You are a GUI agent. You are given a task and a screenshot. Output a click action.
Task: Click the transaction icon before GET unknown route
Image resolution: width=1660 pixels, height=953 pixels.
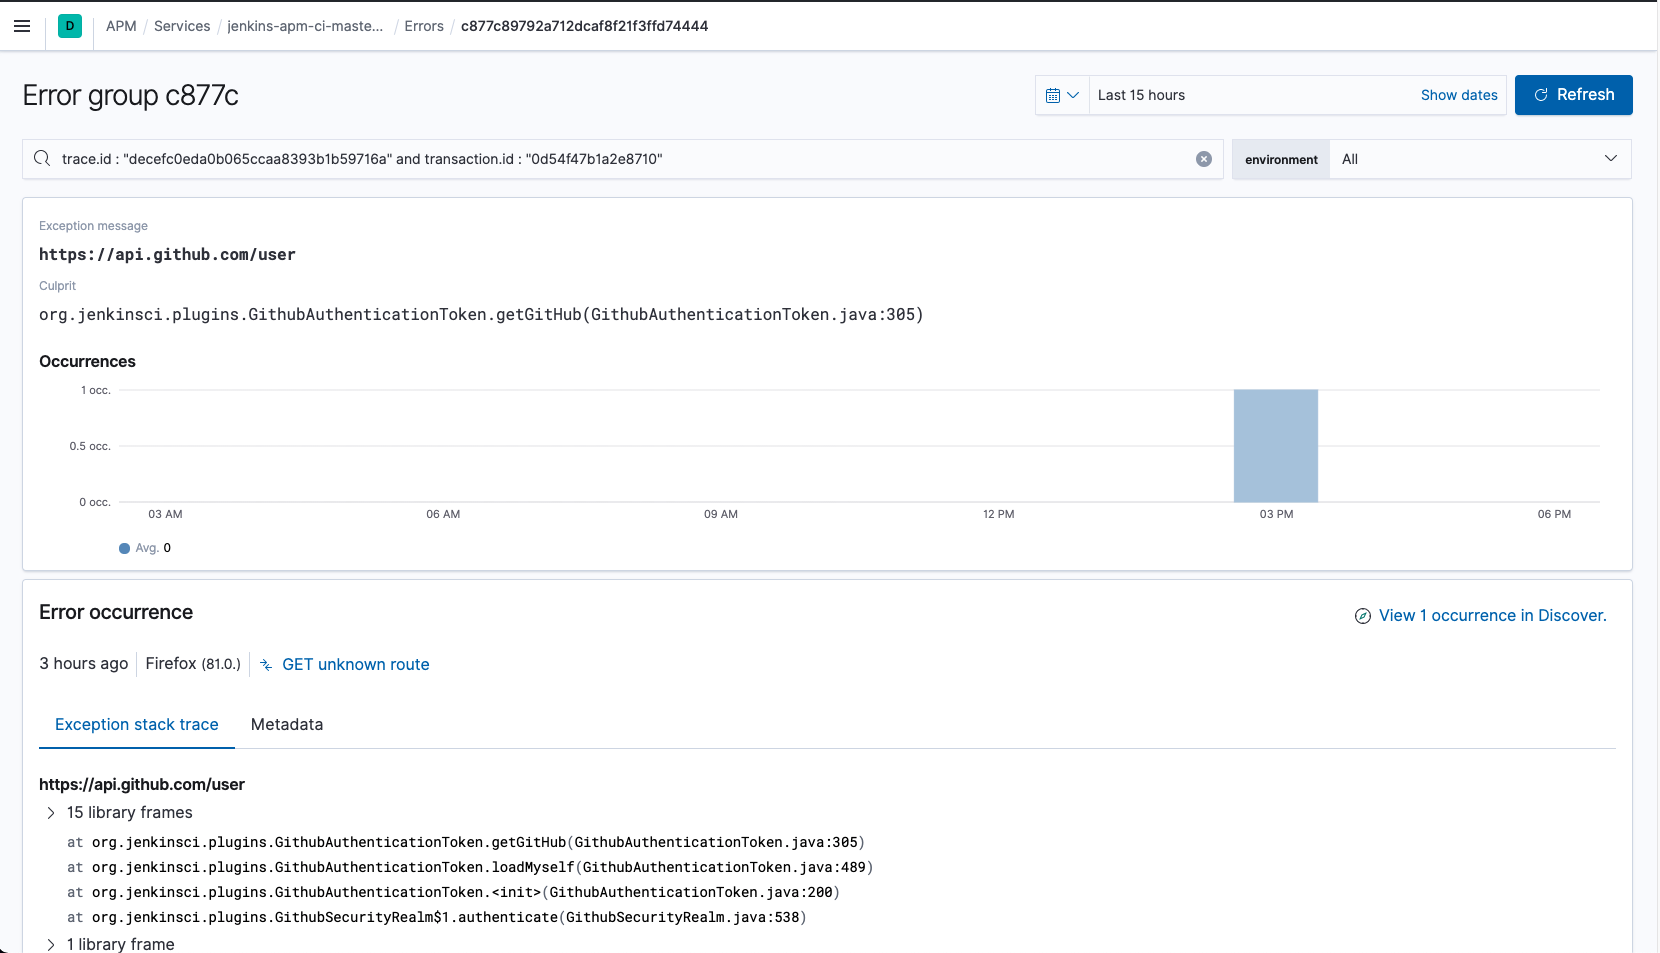pos(265,664)
